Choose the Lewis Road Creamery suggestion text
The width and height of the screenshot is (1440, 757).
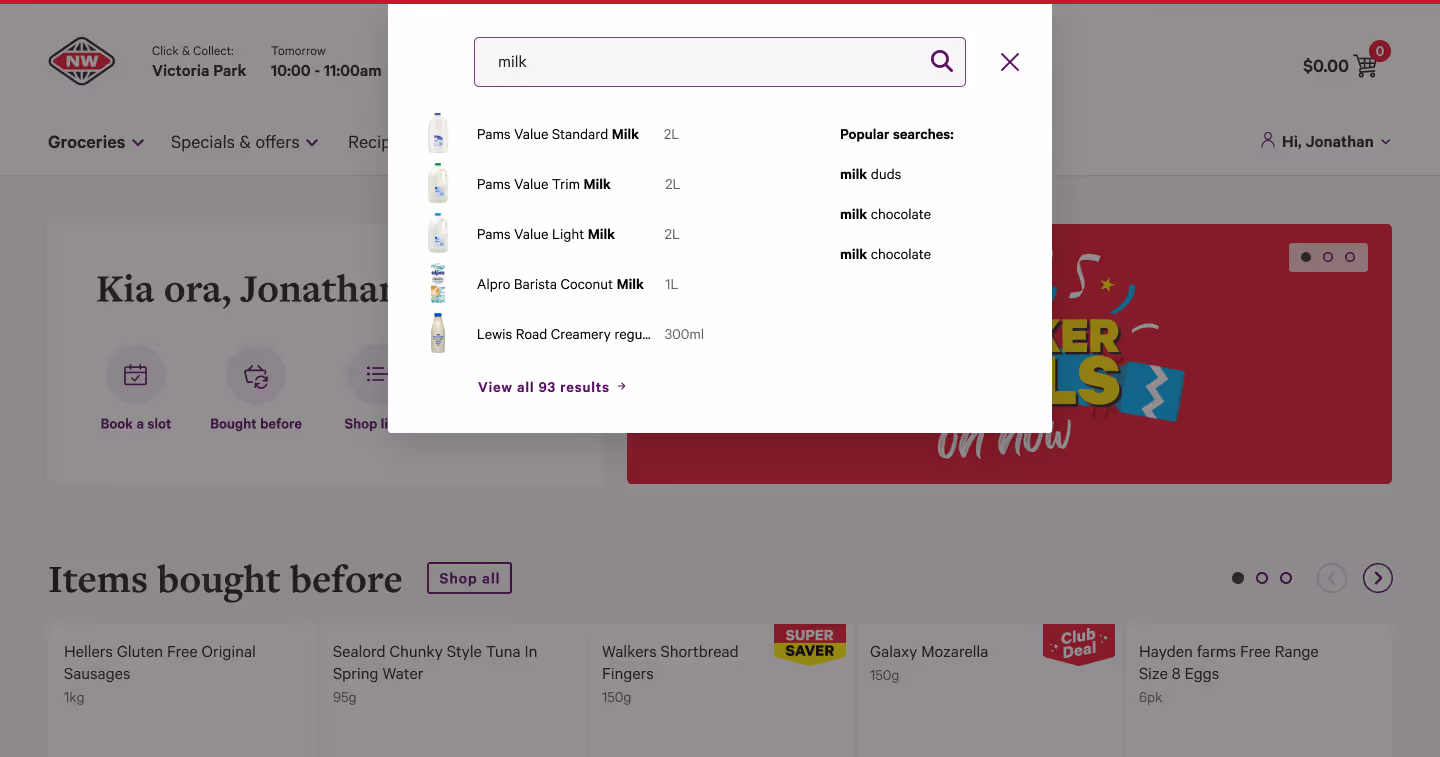[564, 334]
